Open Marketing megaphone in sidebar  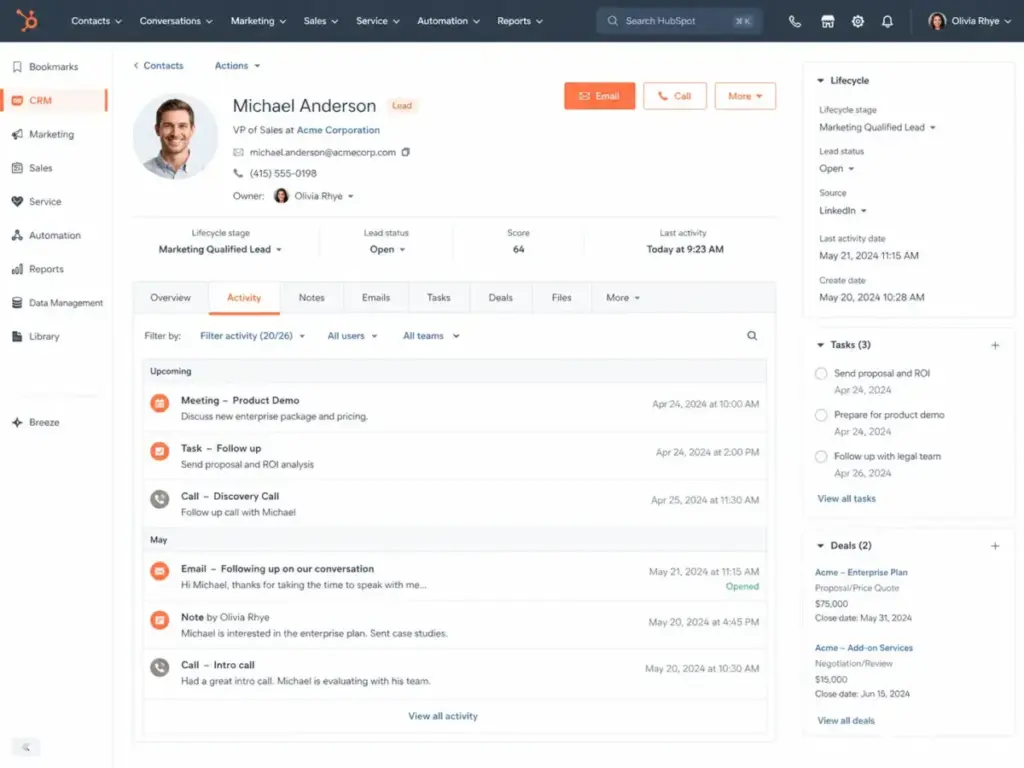[18, 134]
